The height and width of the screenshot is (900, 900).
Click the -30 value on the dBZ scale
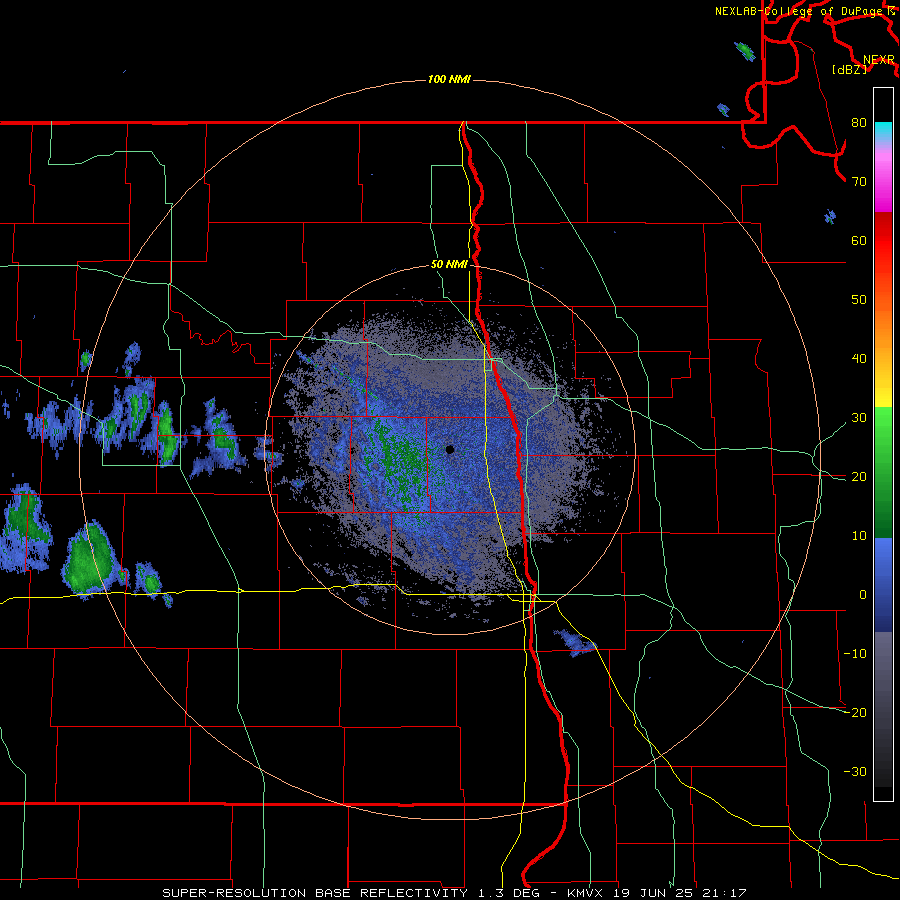tap(855, 771)
